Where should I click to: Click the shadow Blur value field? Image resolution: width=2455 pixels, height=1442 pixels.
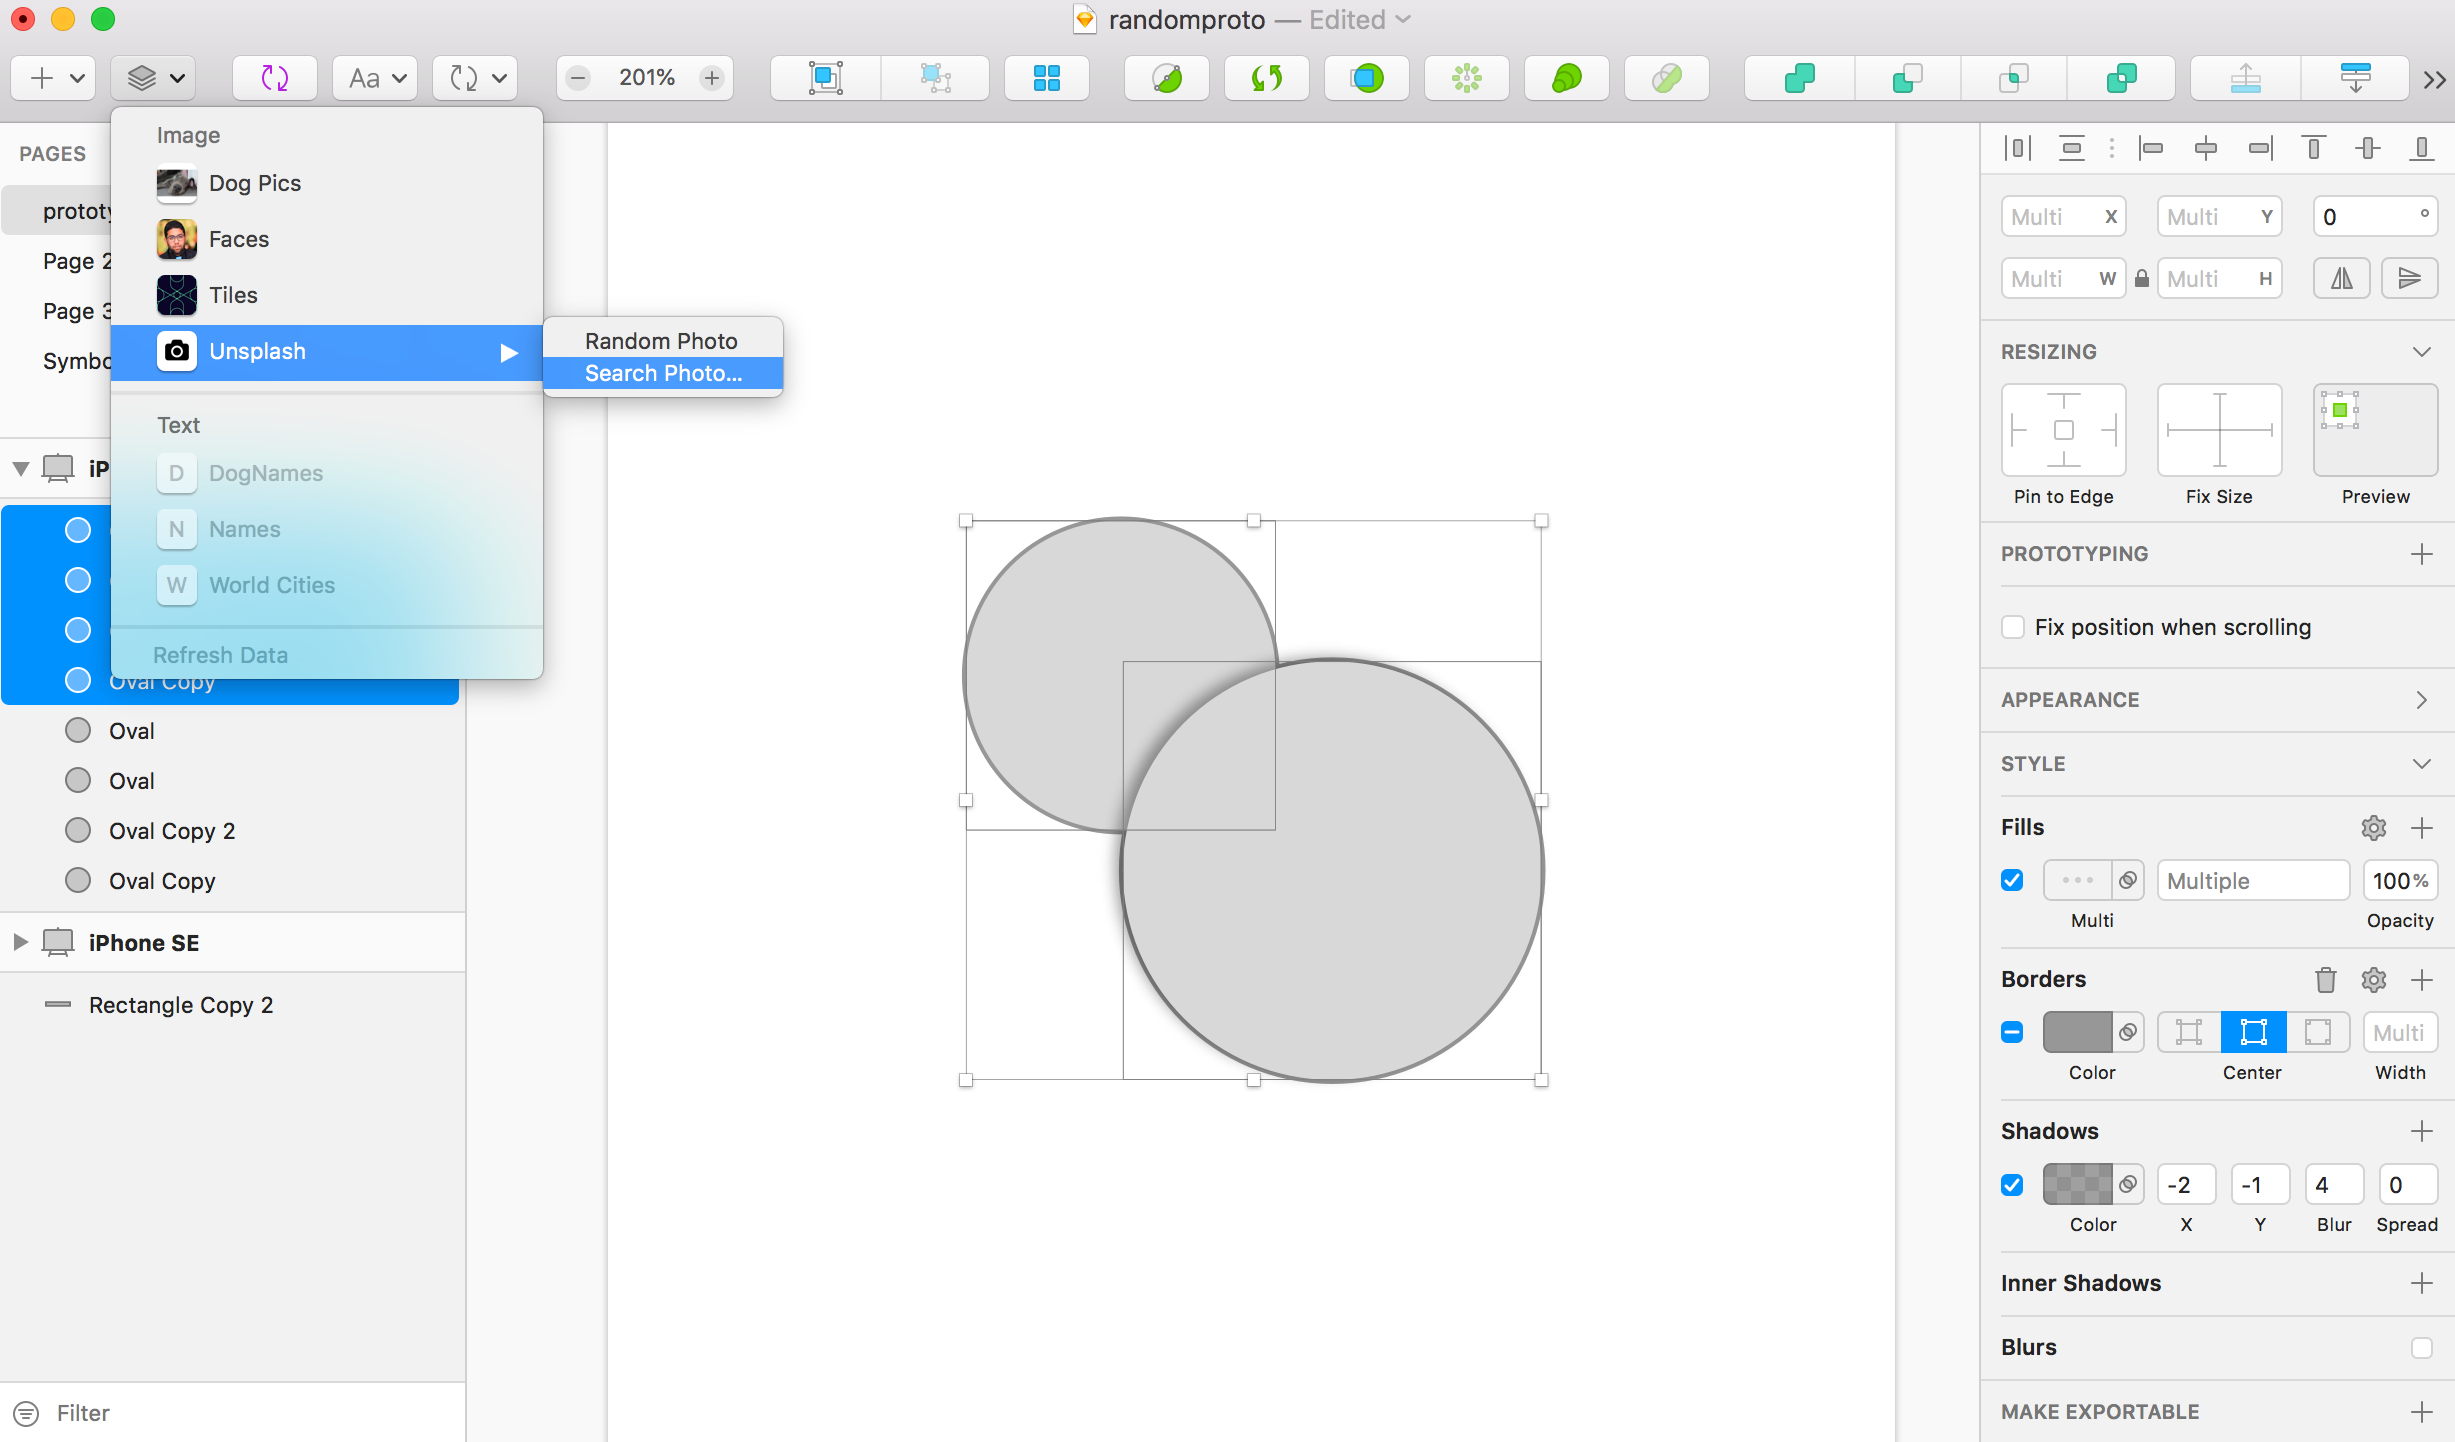(2332, 1185)
